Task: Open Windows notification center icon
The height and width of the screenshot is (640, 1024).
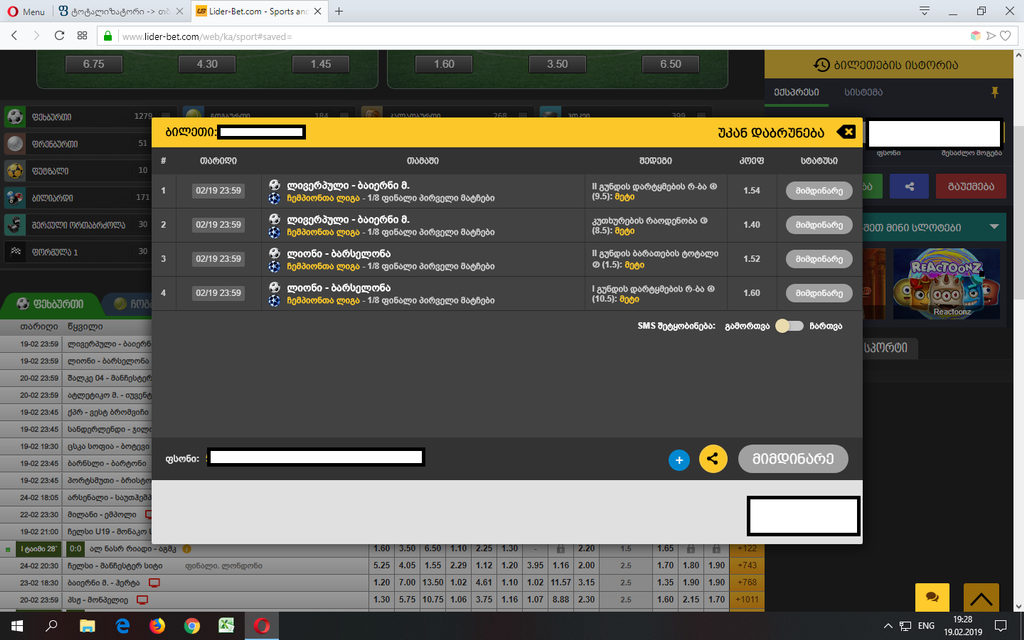Action: (1000, 626)
